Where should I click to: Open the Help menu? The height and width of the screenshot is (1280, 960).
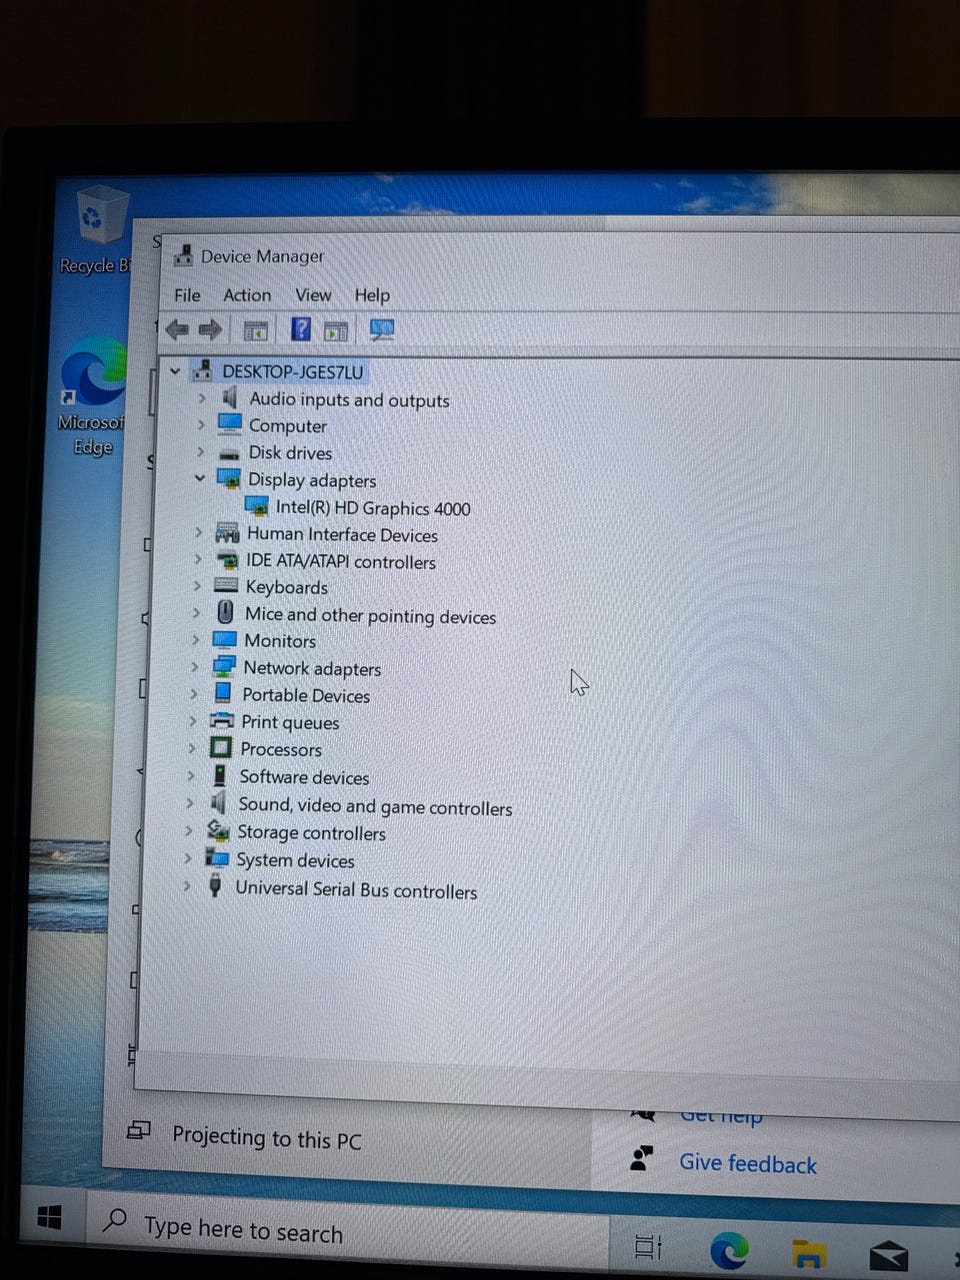[x=372, y=295]
